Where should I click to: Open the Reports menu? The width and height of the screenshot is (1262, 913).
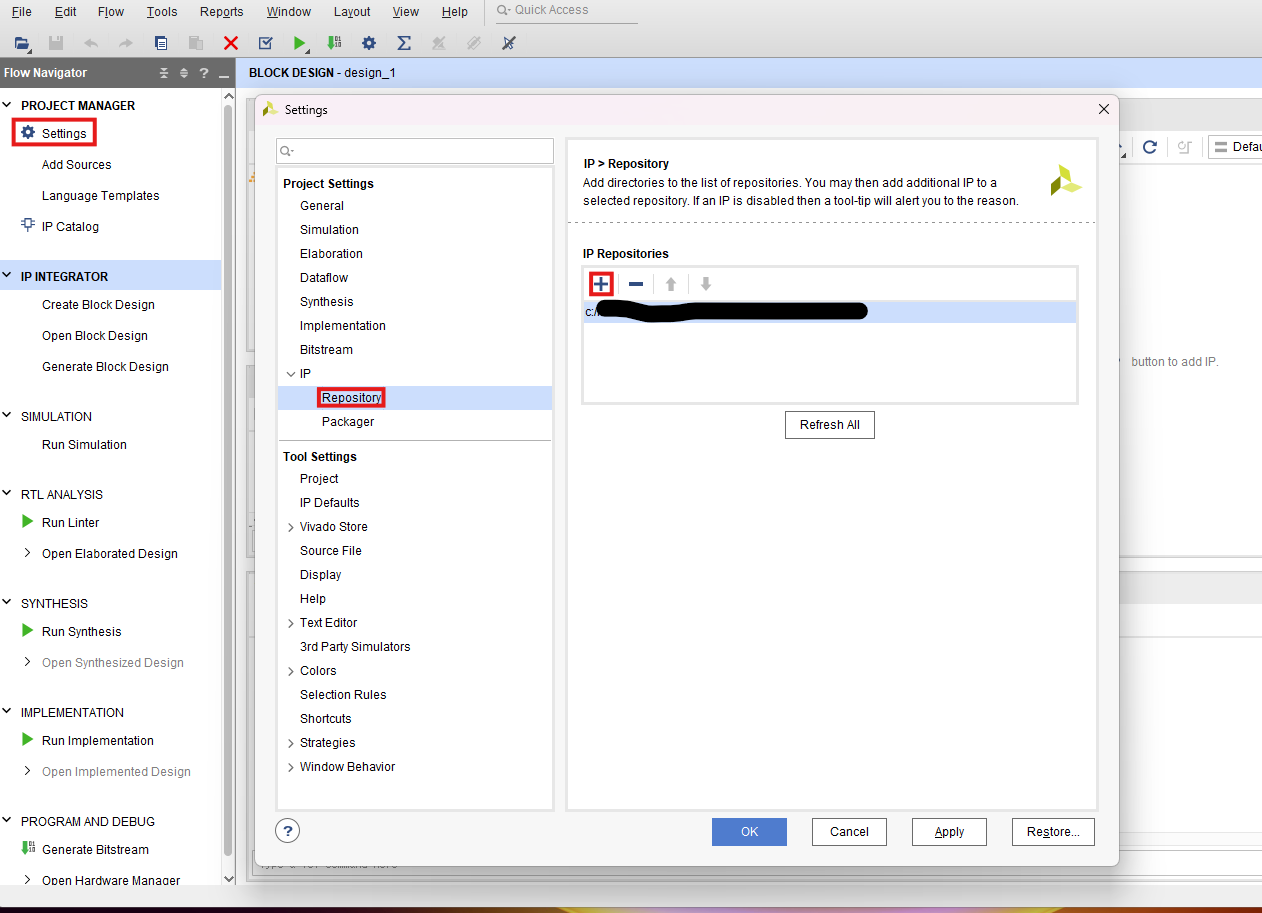[221, 11]
